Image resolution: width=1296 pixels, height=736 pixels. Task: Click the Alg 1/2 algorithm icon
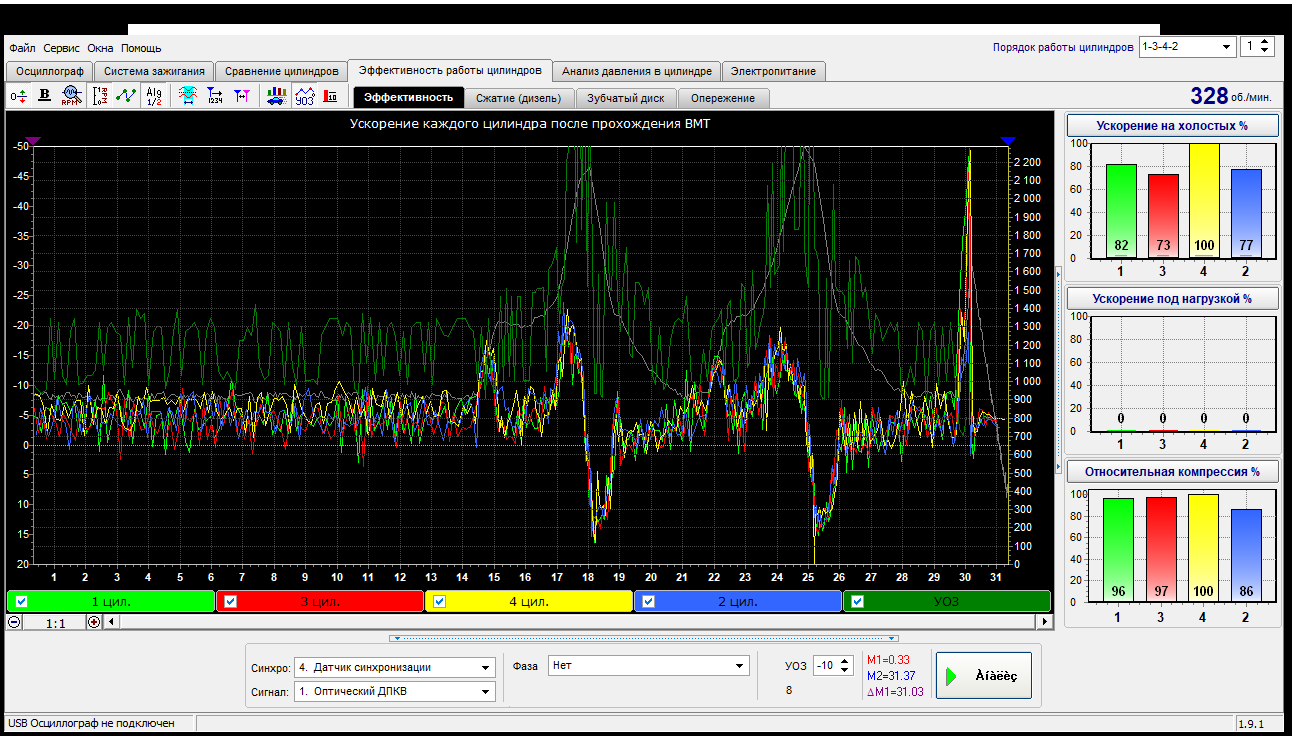coord(154,96)
